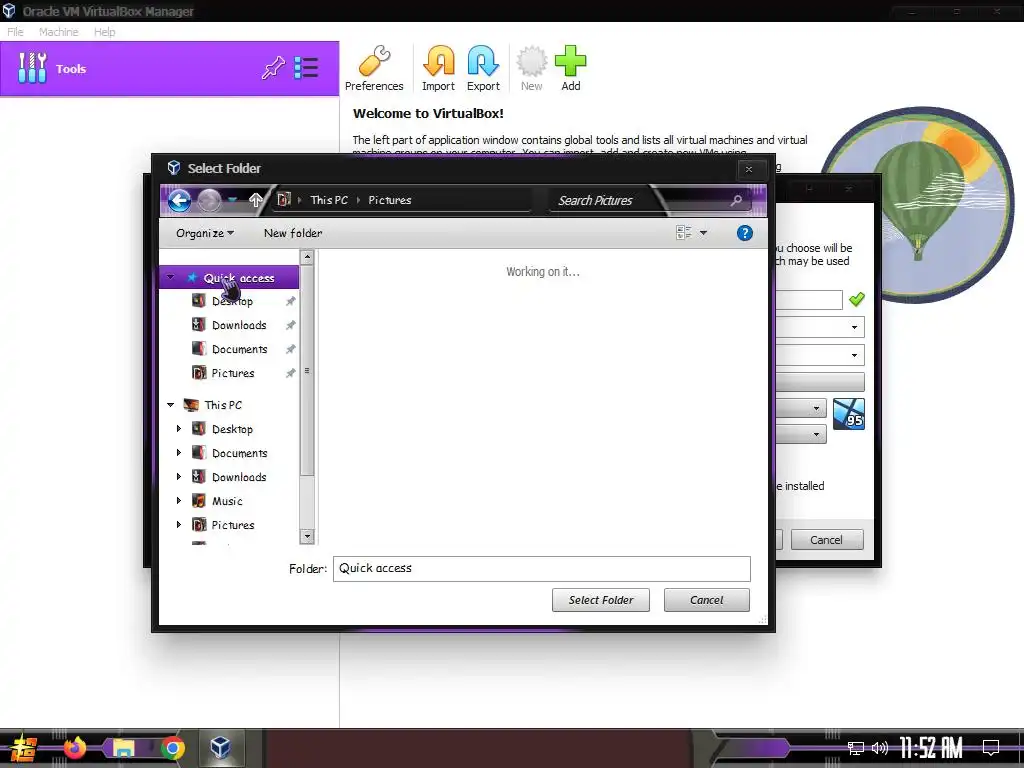Viewport: 1024px width, 768px height.
Task: Click the network tray icon
Action: pos(856,748)
